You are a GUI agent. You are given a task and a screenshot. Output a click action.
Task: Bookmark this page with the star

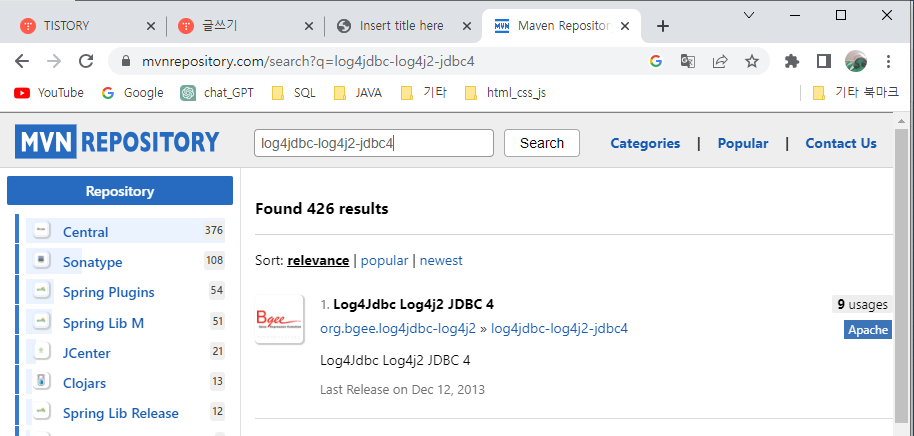[x=752, y=61]
